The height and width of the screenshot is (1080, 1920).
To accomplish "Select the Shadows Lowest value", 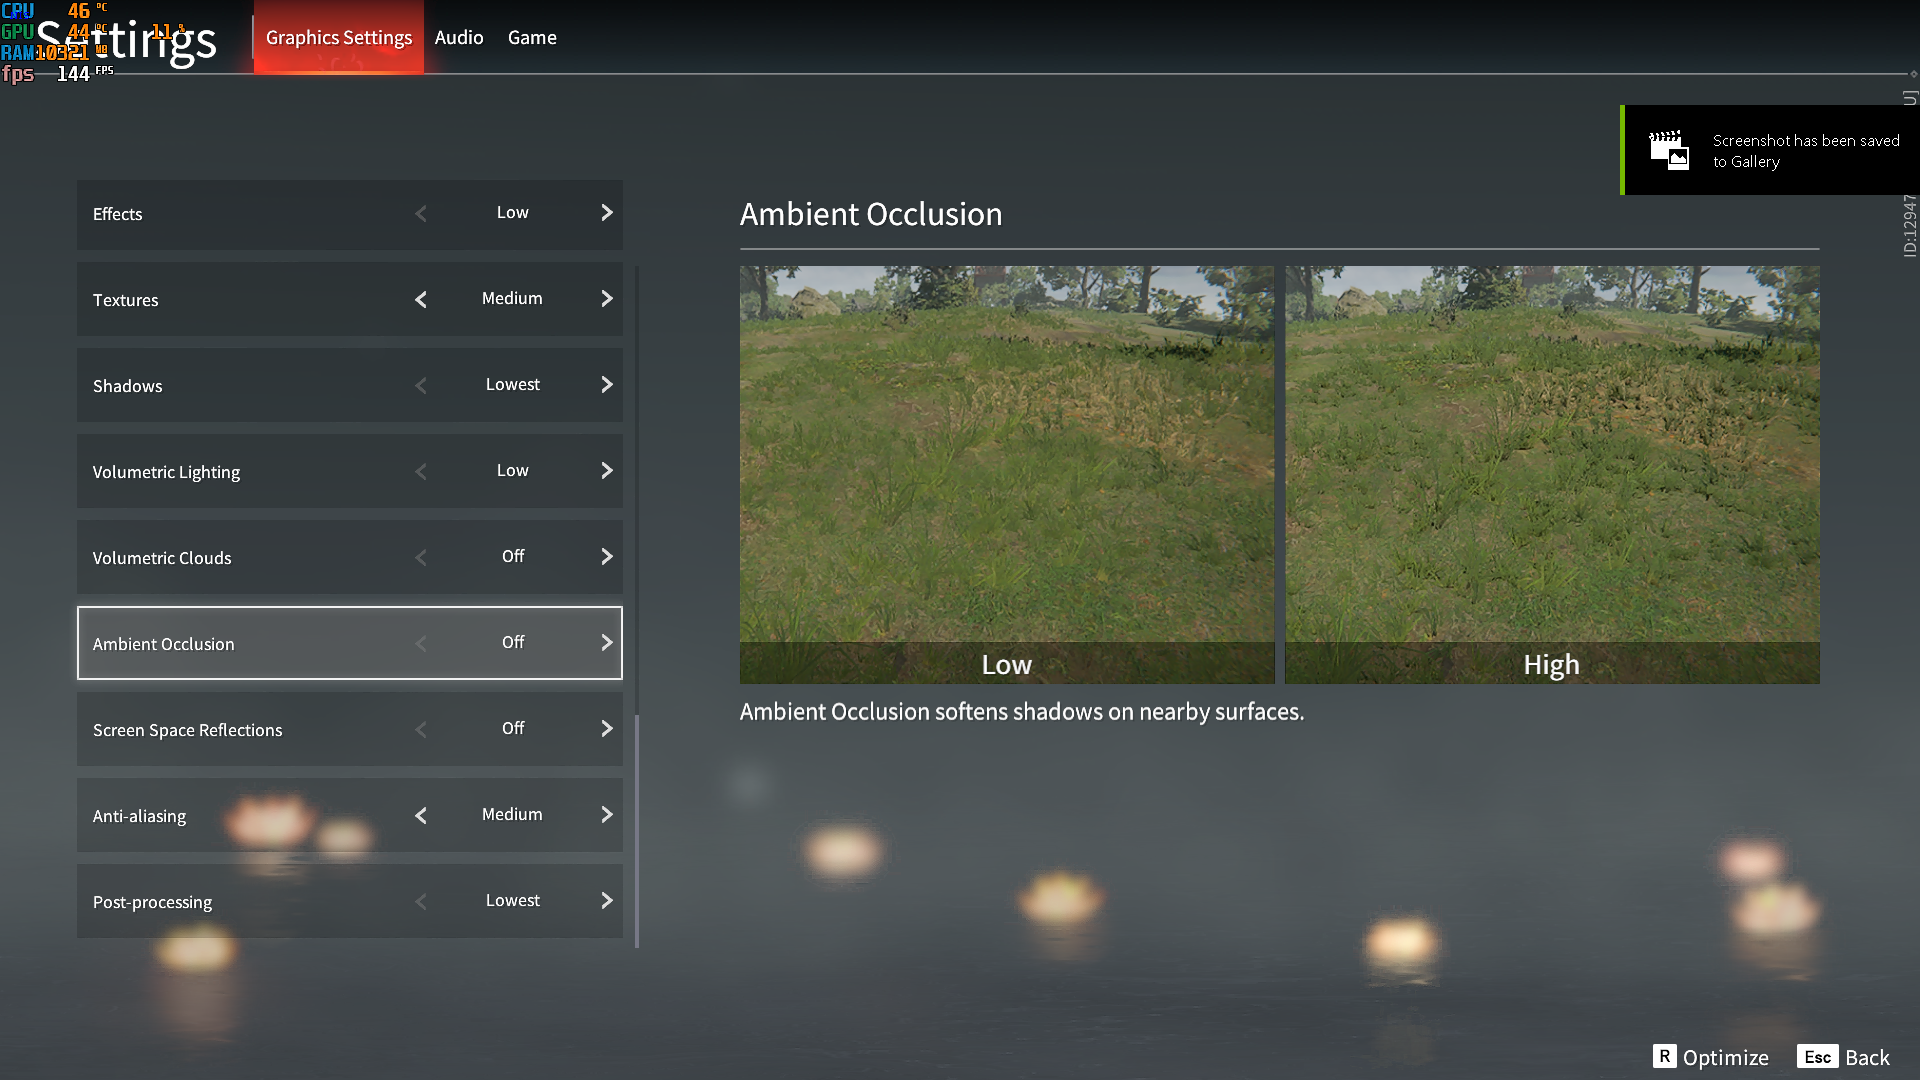I will click(x=512, y=385).
